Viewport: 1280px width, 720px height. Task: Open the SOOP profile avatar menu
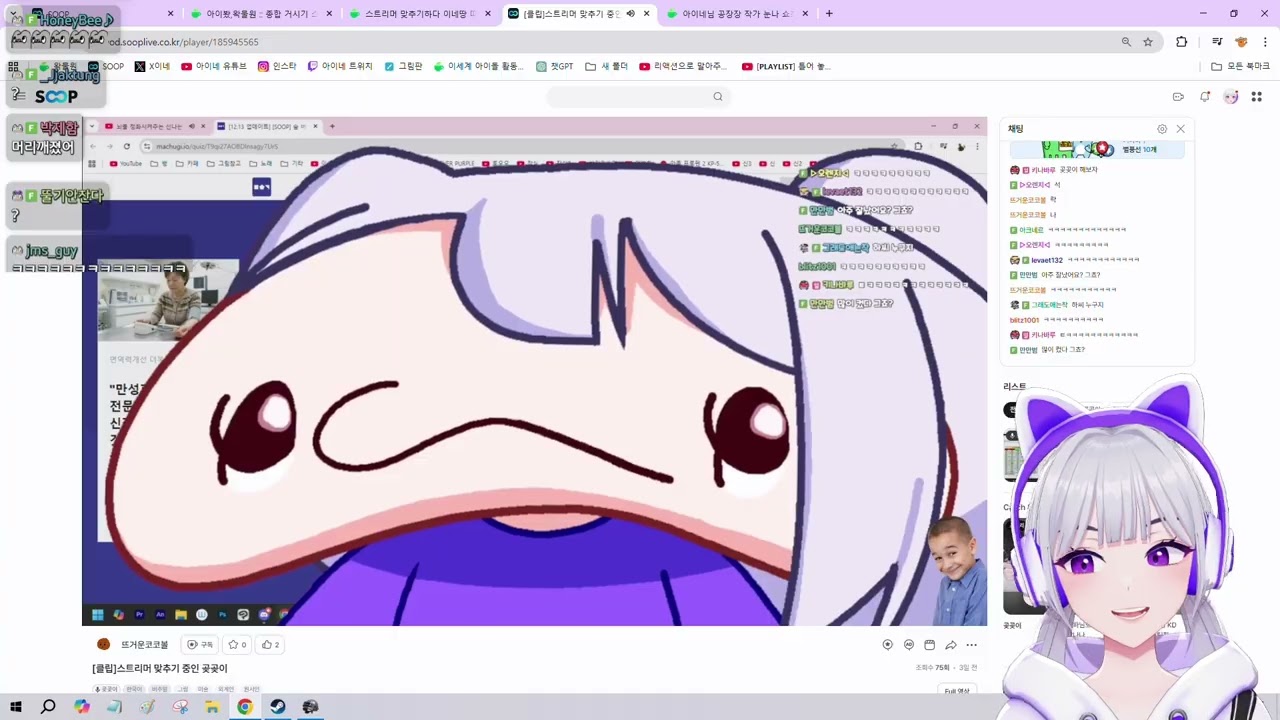click(x=1231, y=97)
